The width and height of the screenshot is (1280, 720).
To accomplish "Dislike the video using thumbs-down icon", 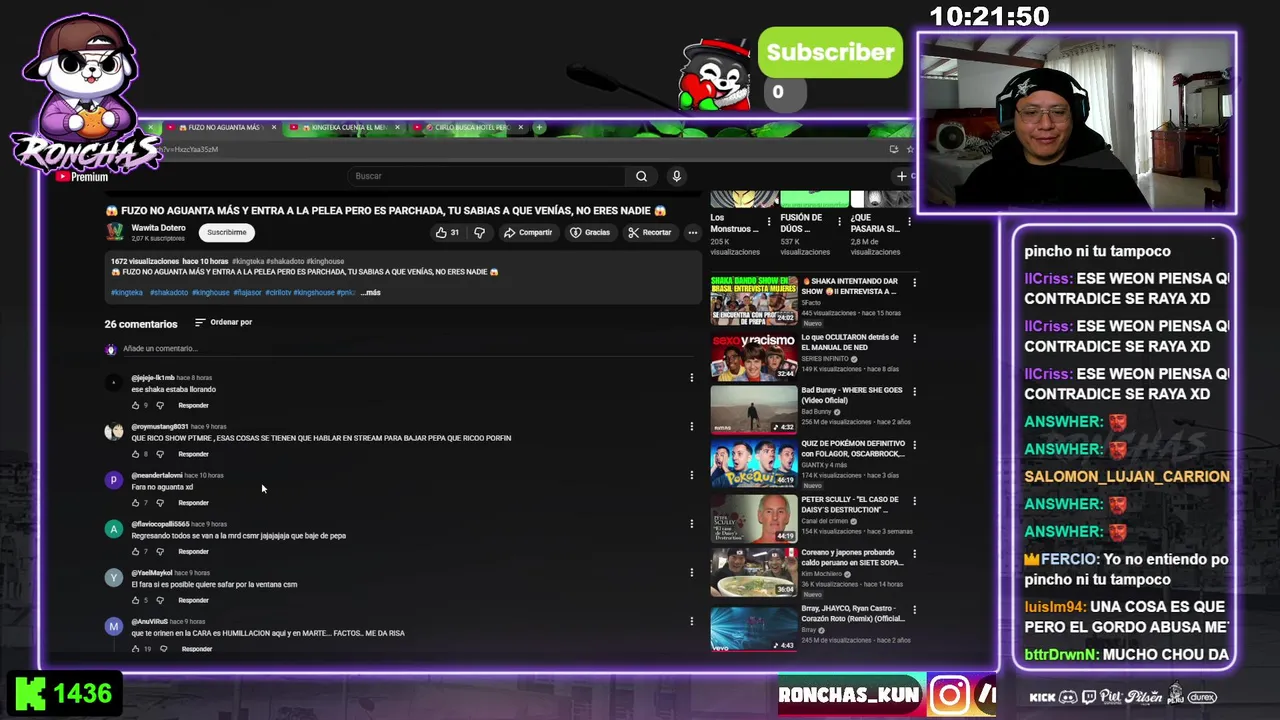I will (479, 232).
